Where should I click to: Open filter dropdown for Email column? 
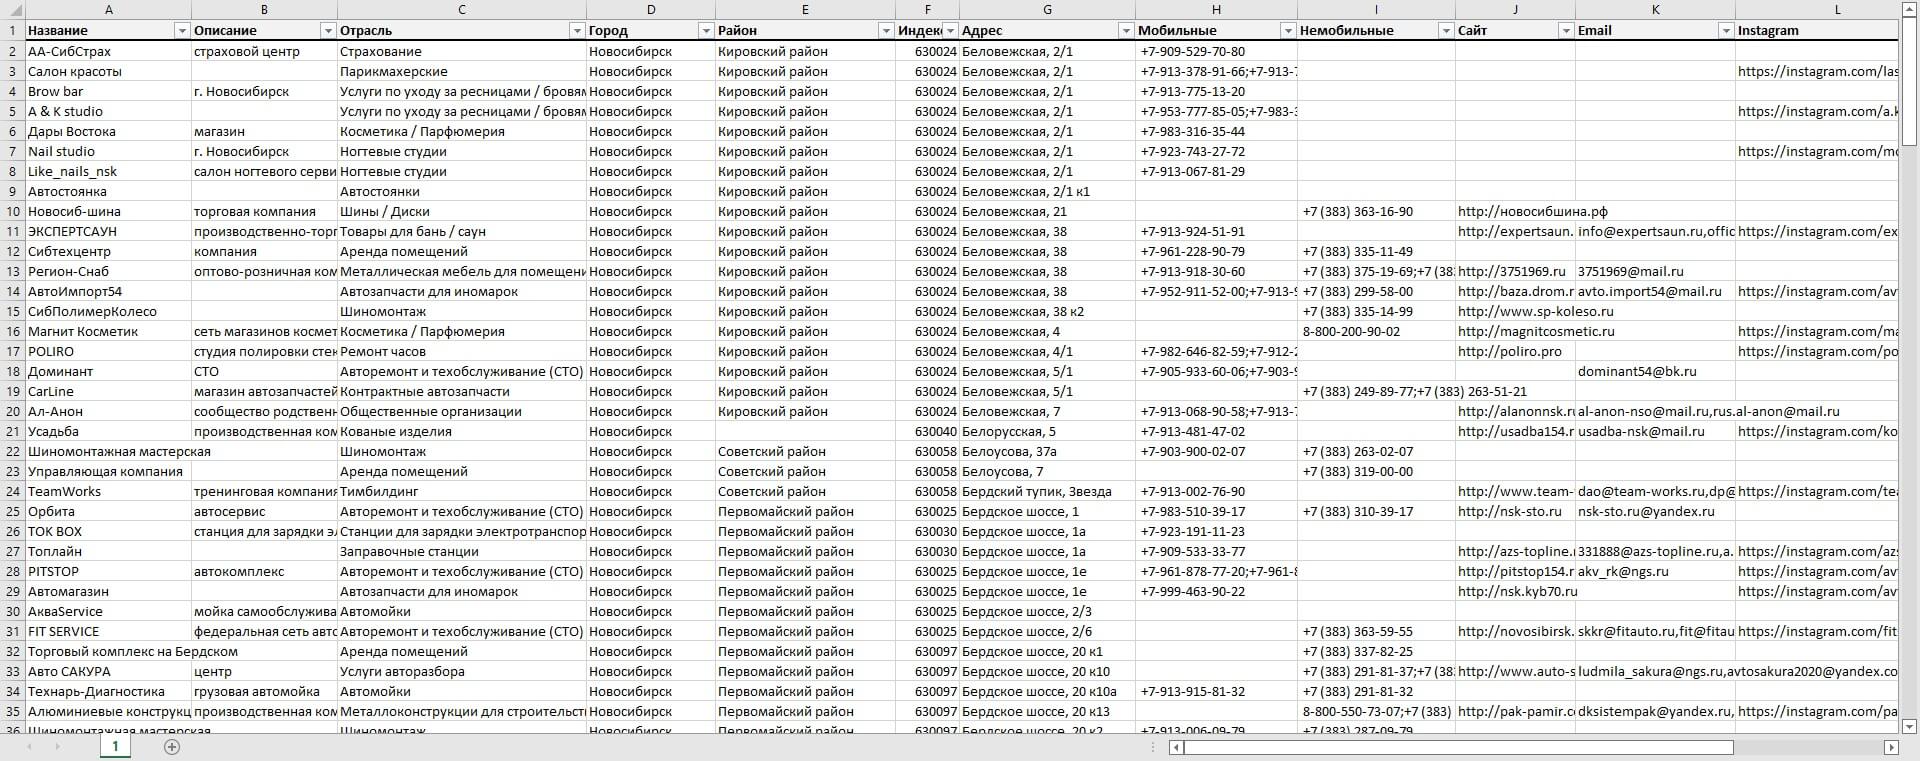[x=1726, y=31]
